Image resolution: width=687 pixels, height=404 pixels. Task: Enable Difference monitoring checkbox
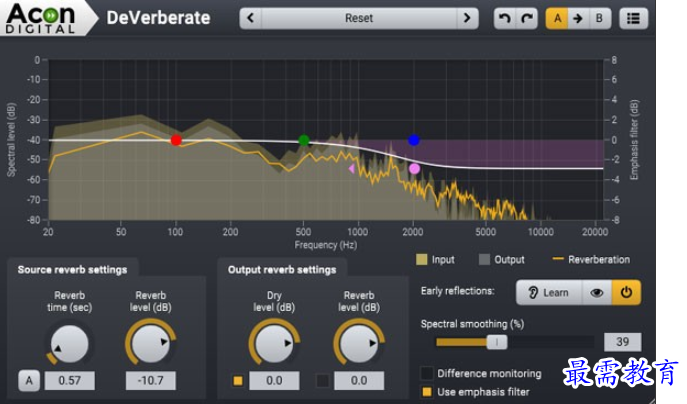[427, 373]
